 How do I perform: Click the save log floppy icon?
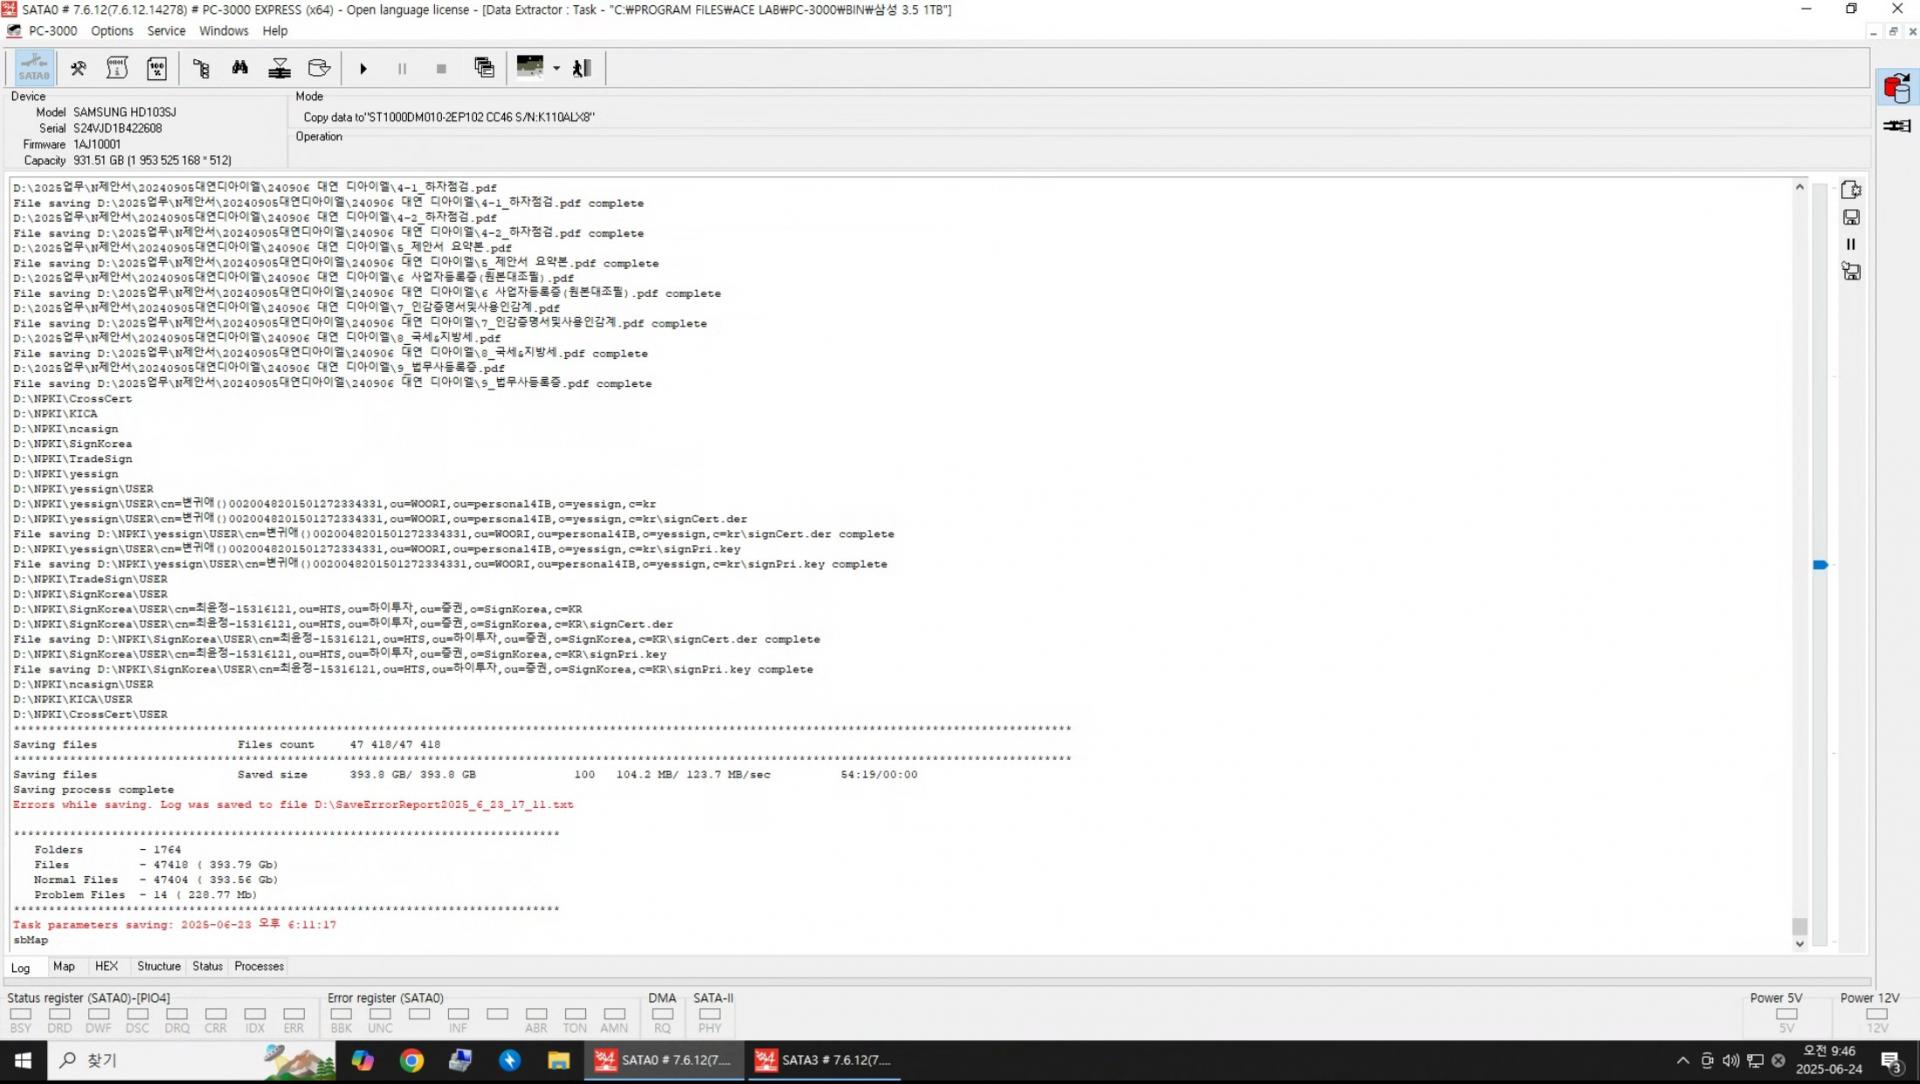pyautogui.click(x=1851, y=217)
